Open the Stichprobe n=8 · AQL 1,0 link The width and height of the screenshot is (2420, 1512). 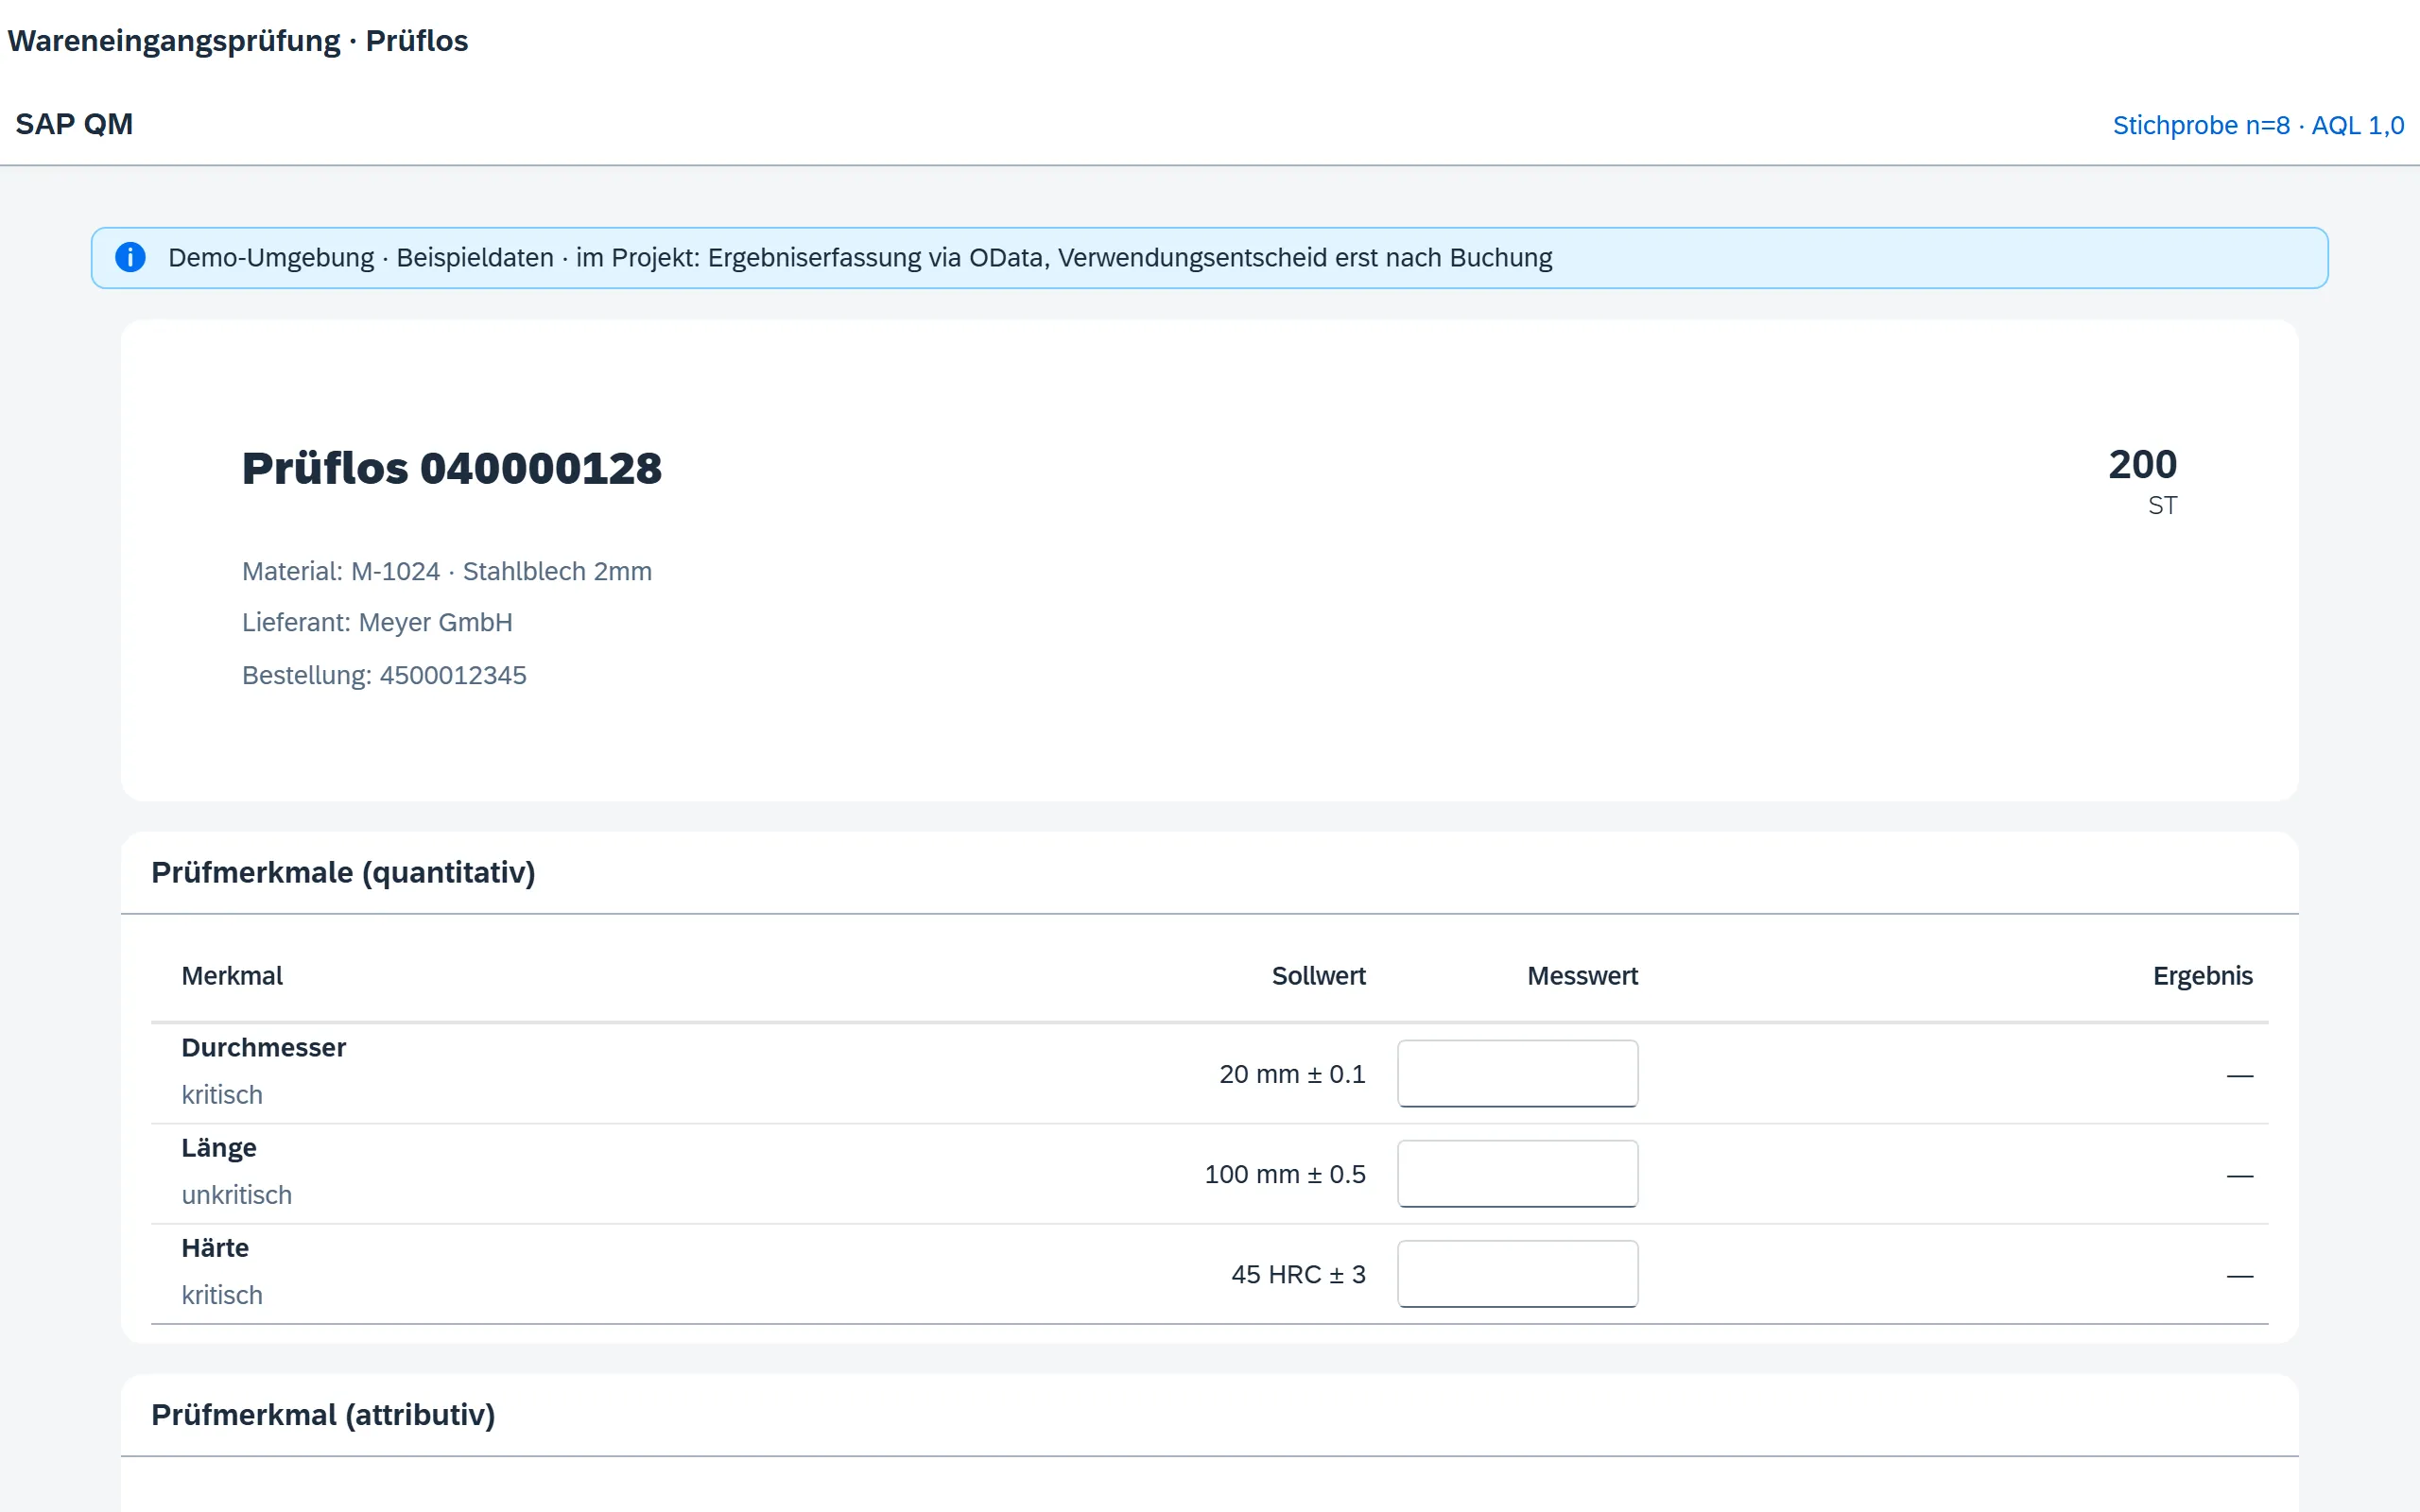click(x=2258, y=125)
